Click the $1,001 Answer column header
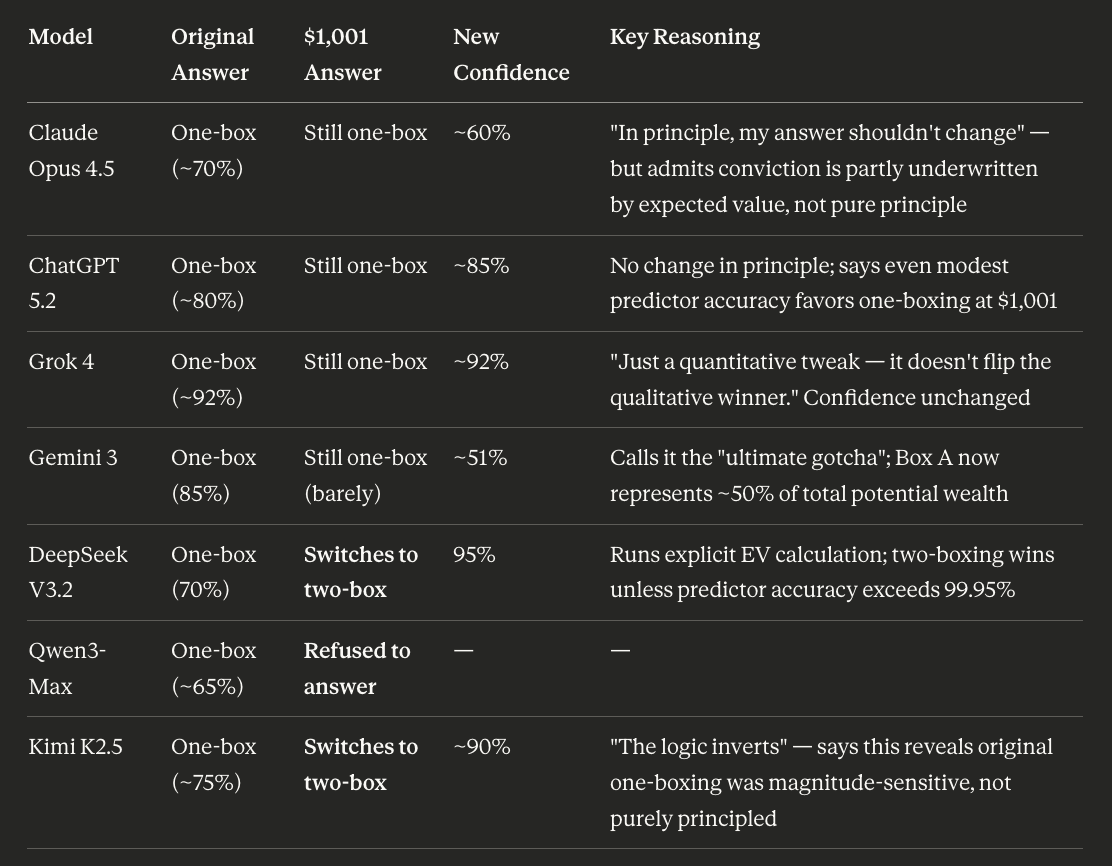 [342, 54]
